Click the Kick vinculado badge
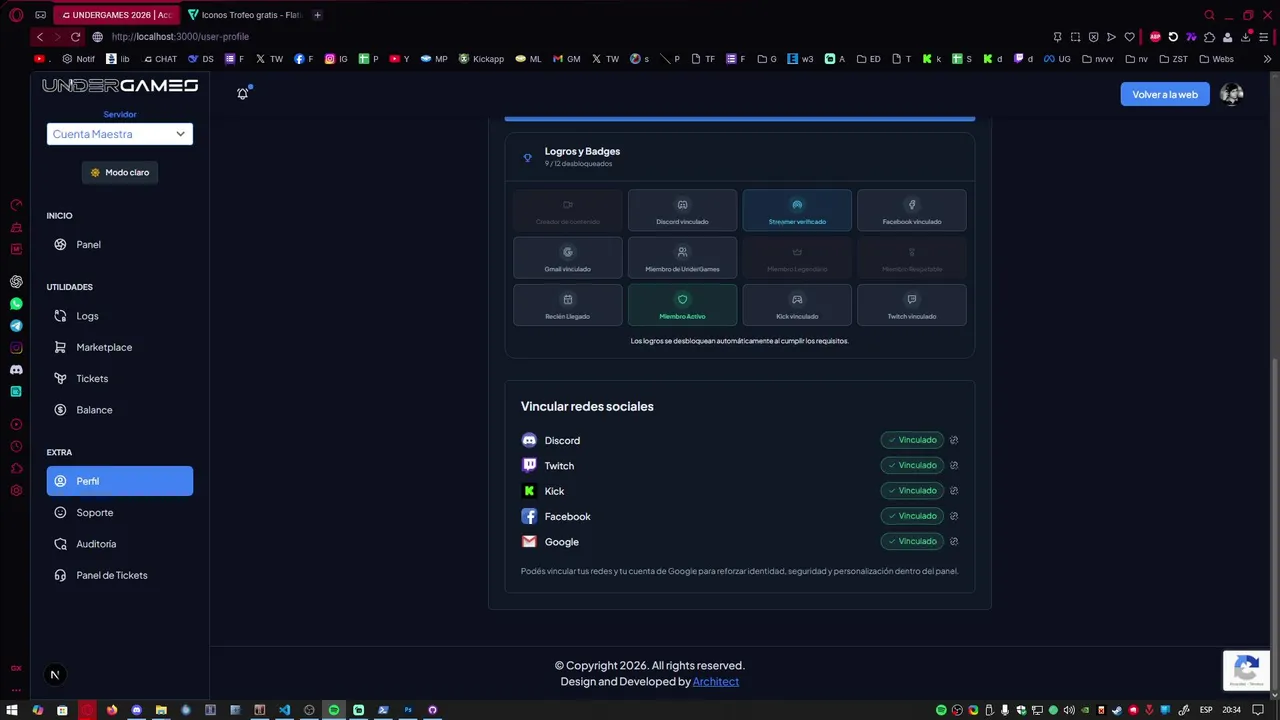The image size is (1280, 720). (797, 305)
